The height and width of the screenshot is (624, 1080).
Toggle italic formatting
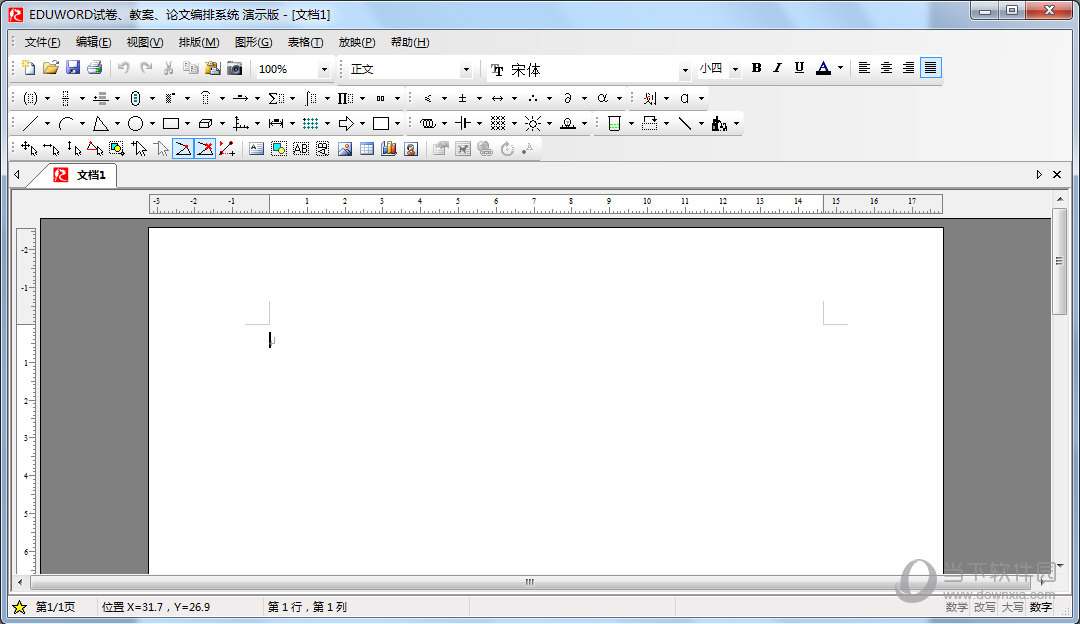tap(777, 68)
